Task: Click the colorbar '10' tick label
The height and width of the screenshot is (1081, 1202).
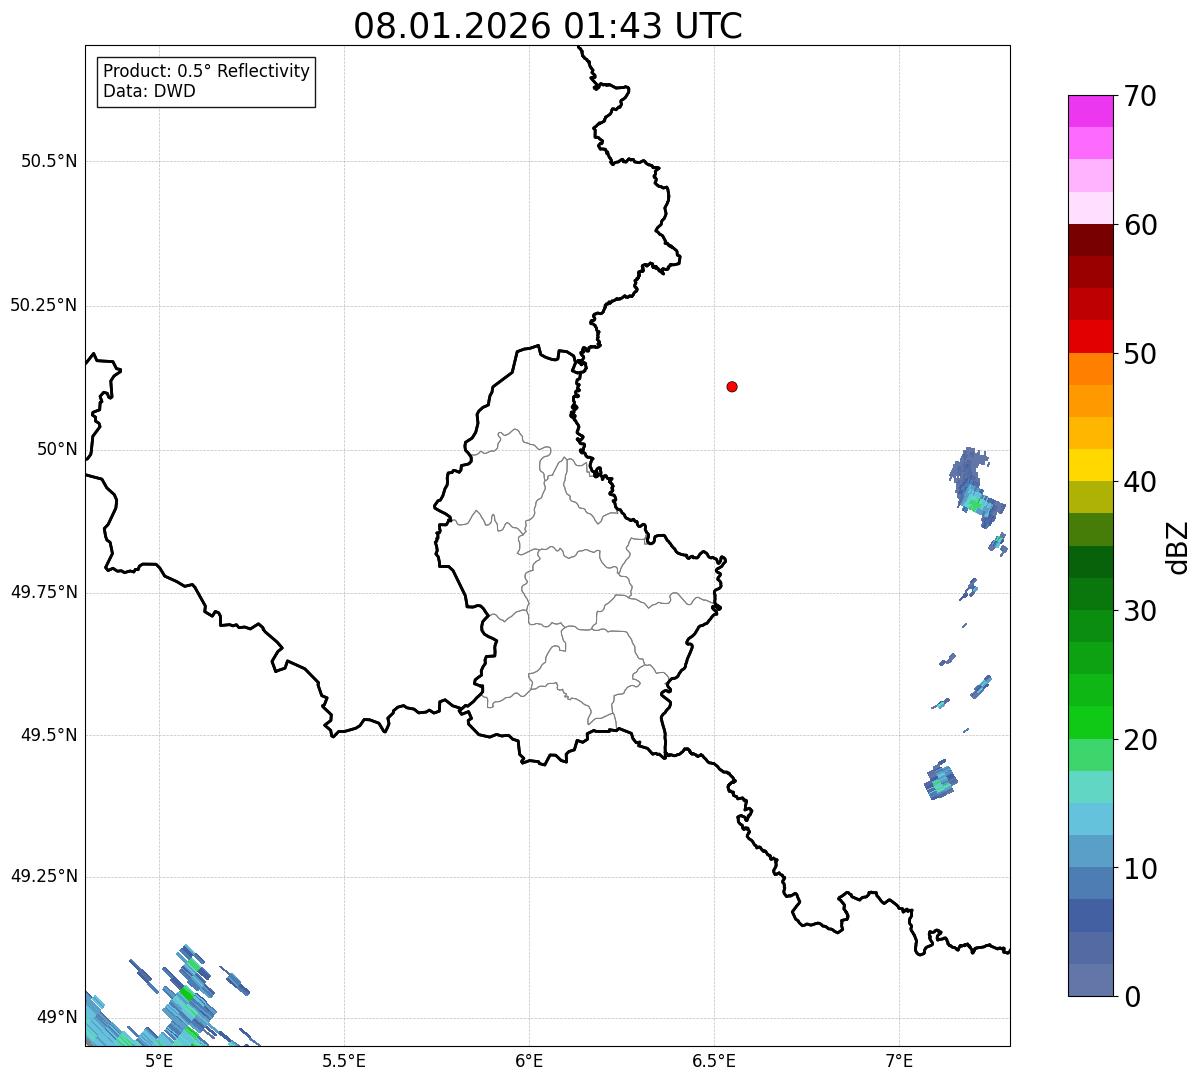Action: click(x=1140, y=868)
